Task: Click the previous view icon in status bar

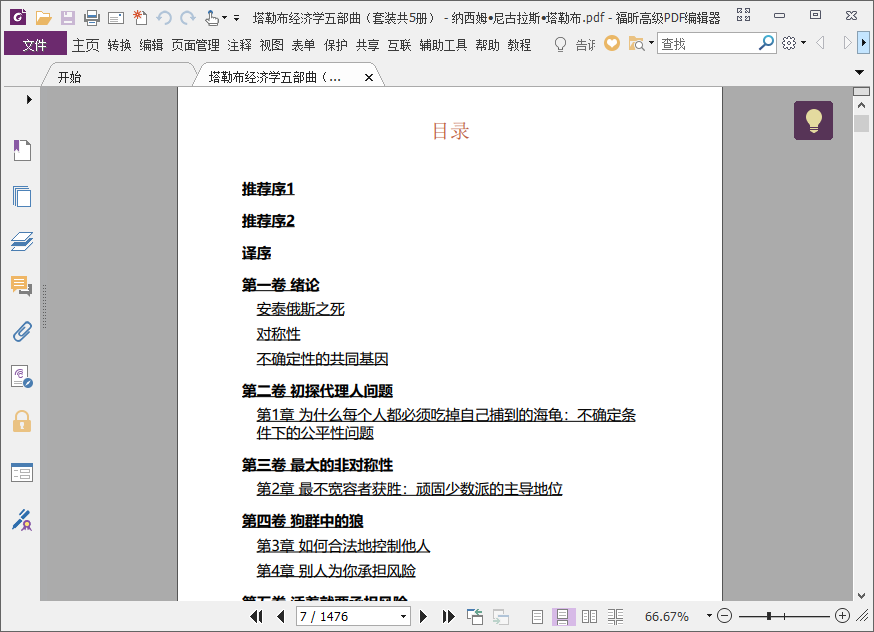Action: pyautogui.click(x=475, y=616)
